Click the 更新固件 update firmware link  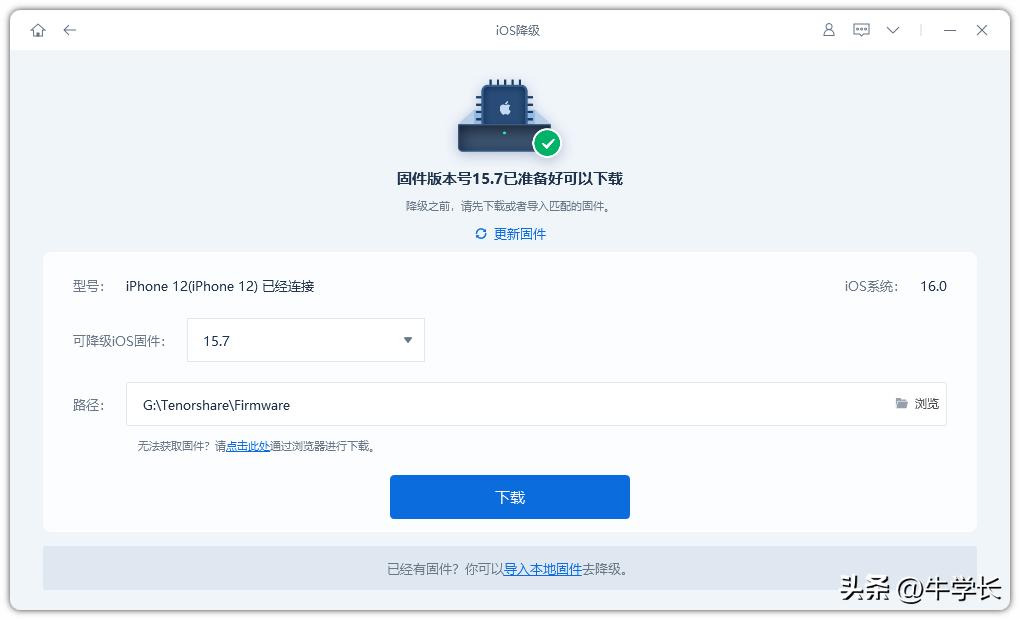click(x=518, y=233)
